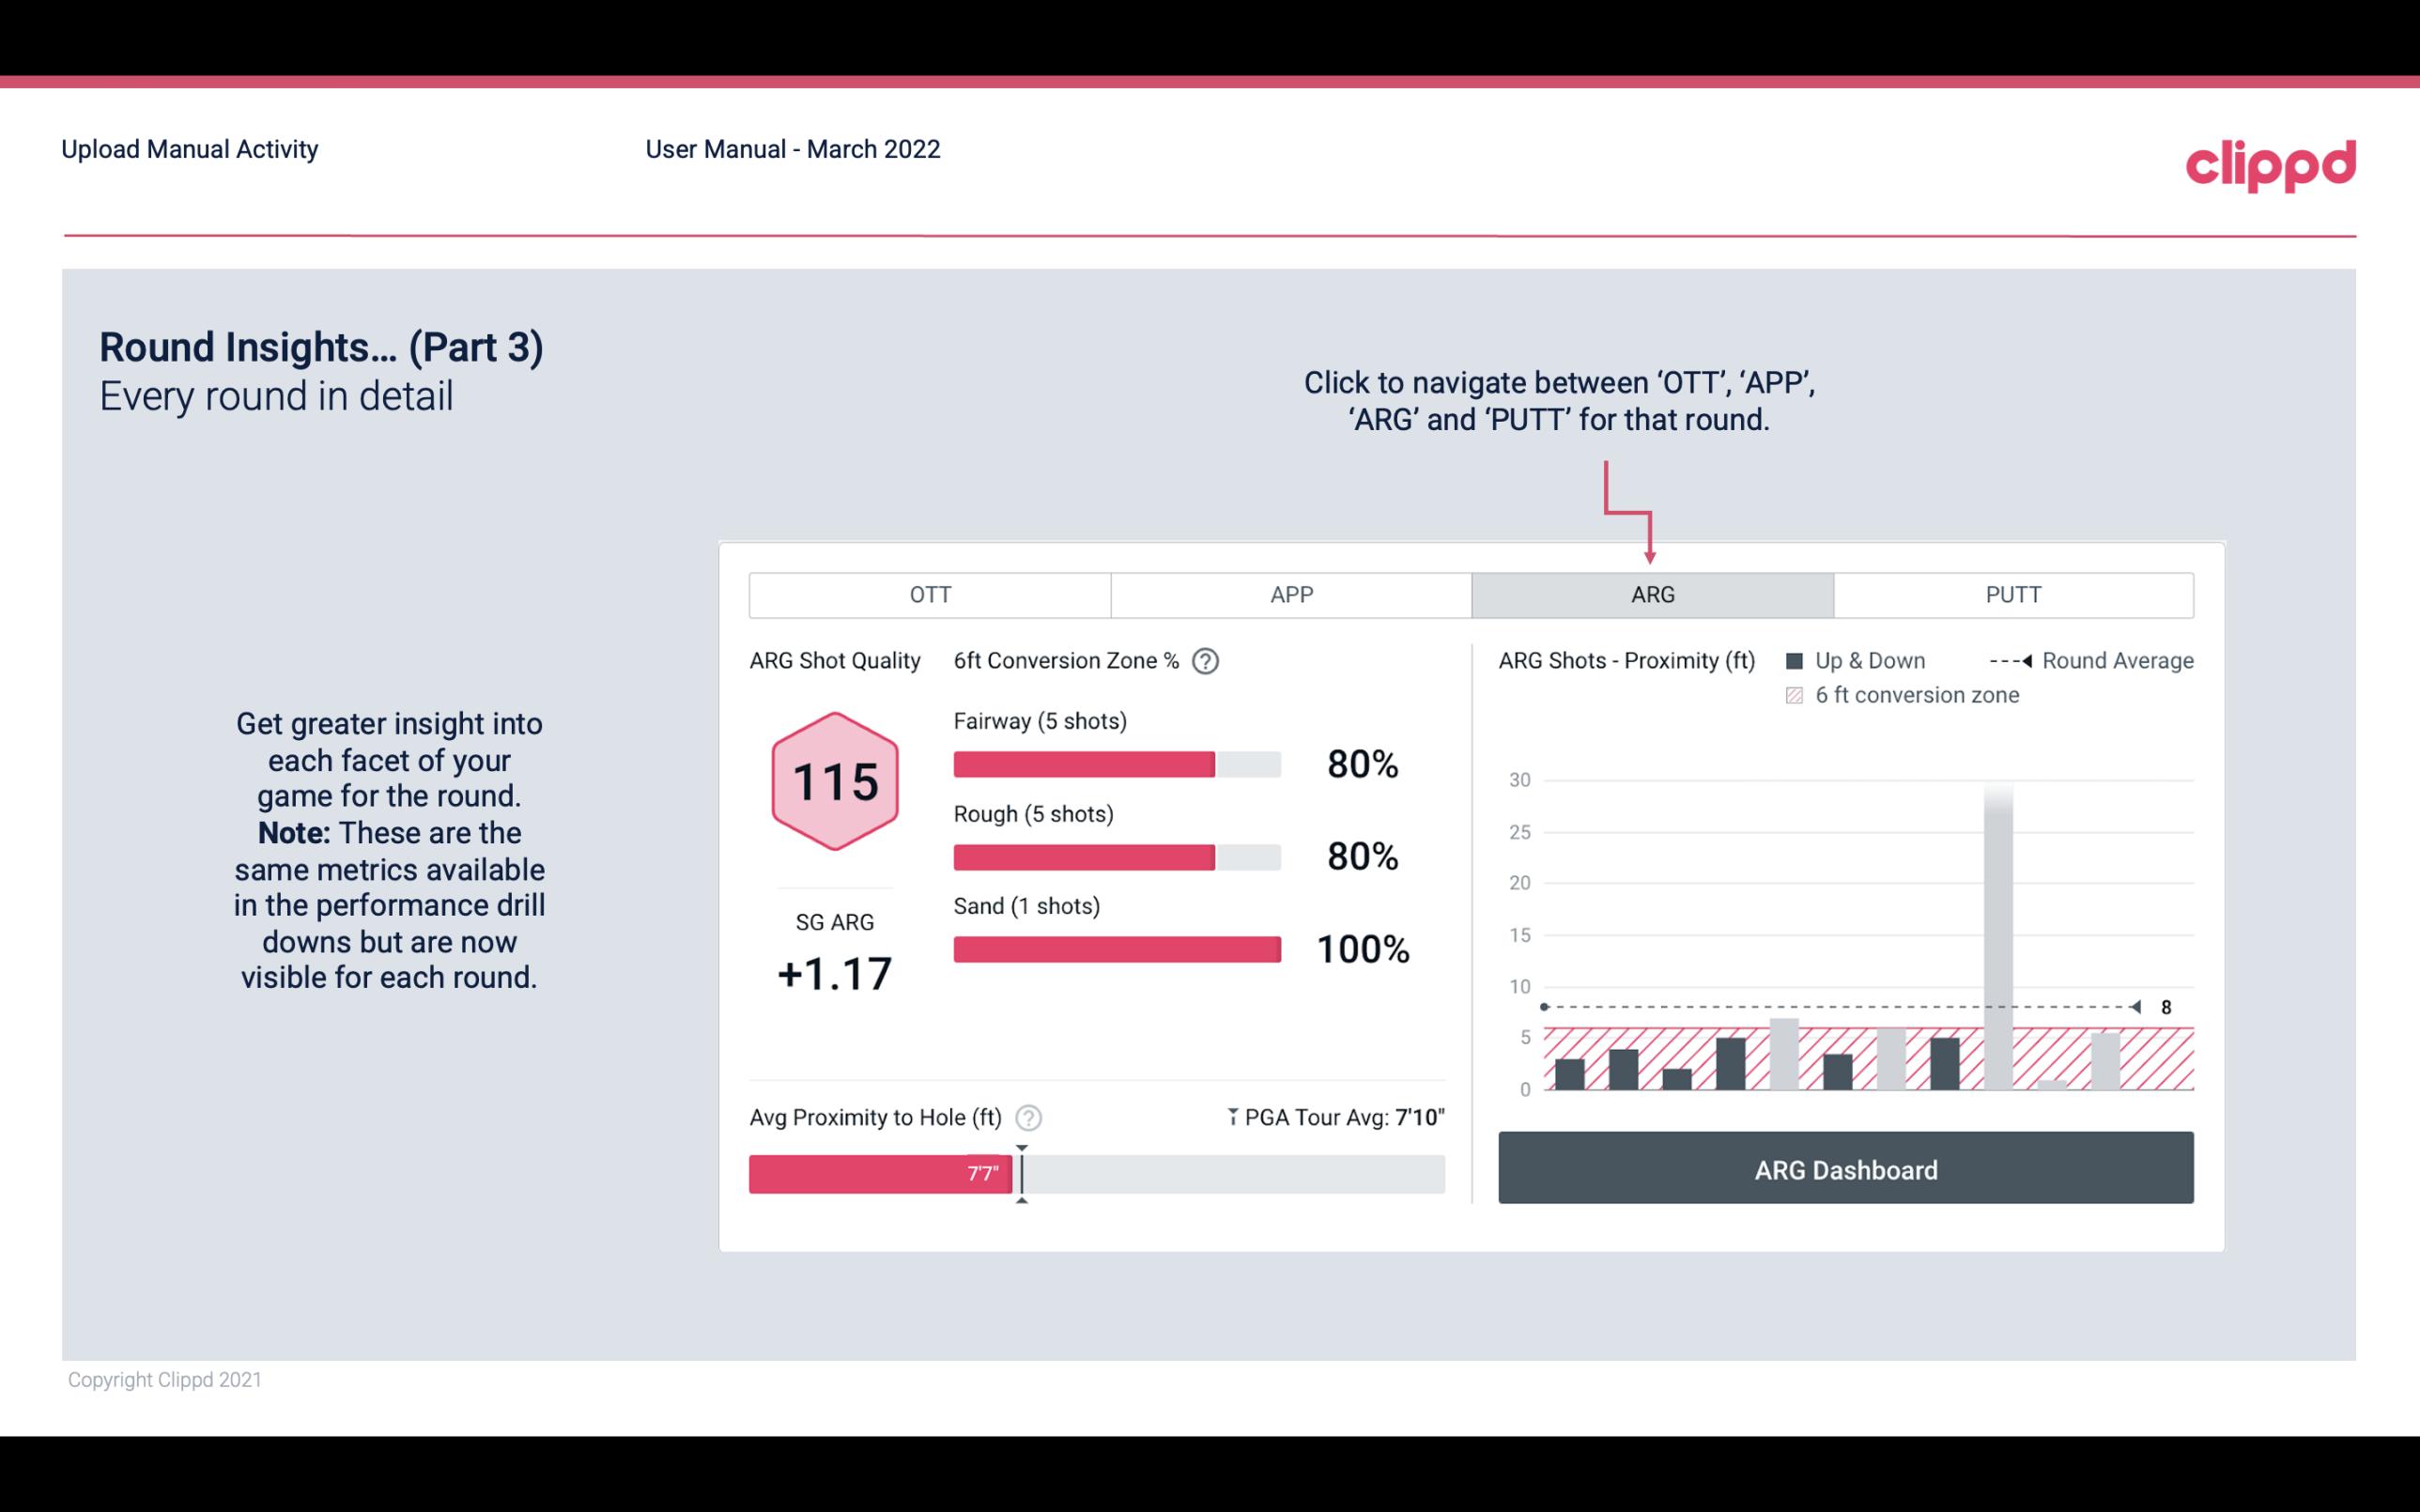Click the ARG Dashboard button

(x=1845, y=1169)
